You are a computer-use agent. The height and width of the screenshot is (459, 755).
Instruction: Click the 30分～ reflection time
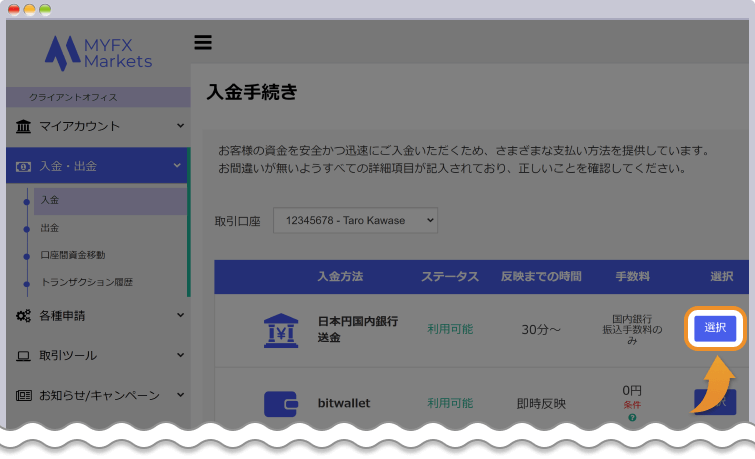pos(541,330)
